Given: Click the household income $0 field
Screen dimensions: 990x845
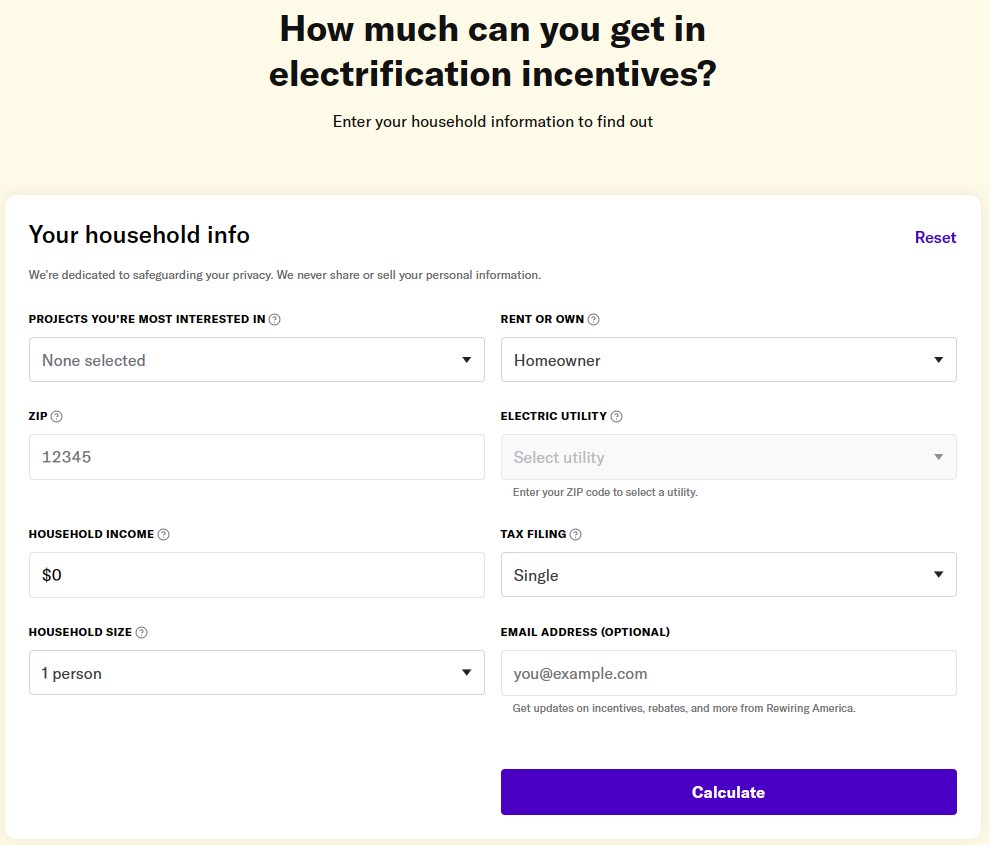Looking at the screenshot, I should 256,575.
